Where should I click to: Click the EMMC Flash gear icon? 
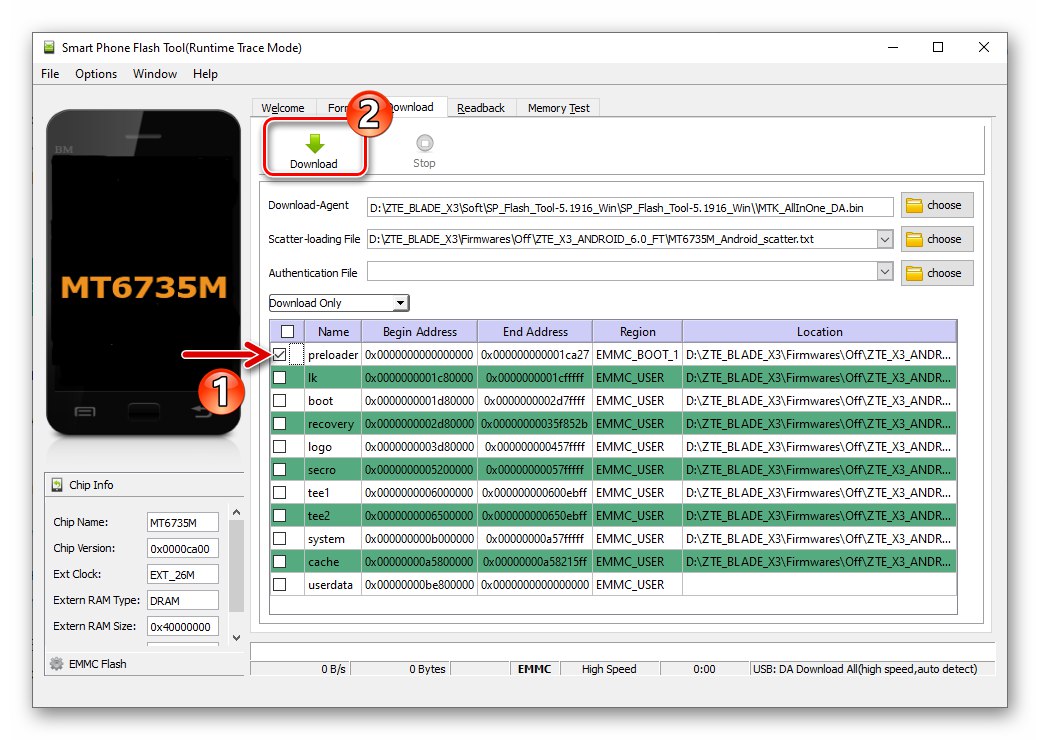coord(56,663)
